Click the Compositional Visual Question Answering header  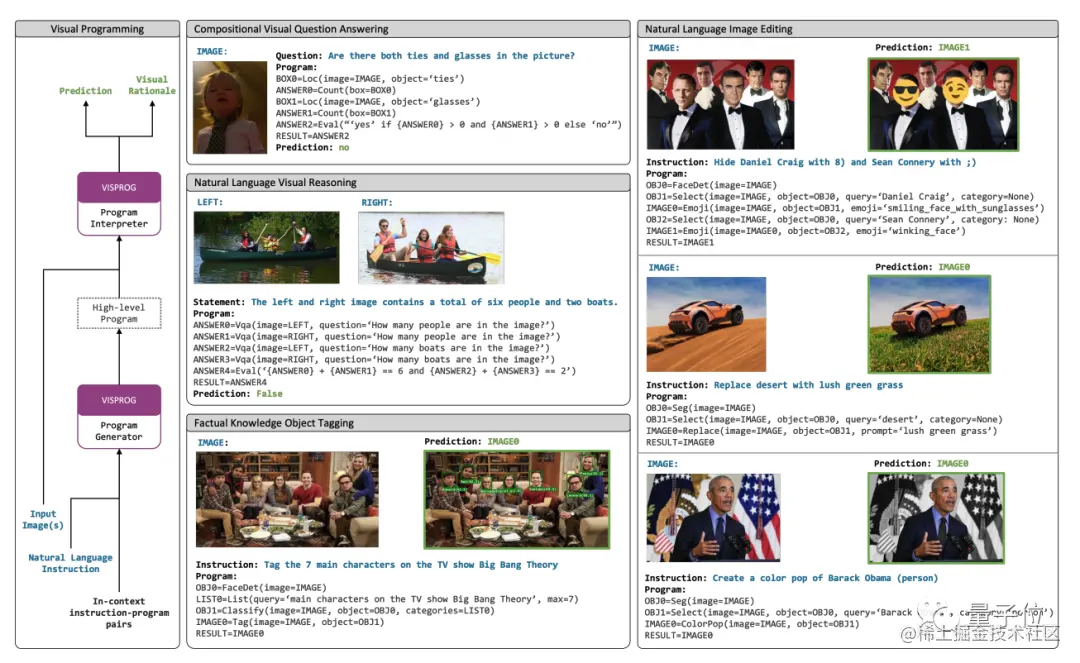click(x=408, y=29)
